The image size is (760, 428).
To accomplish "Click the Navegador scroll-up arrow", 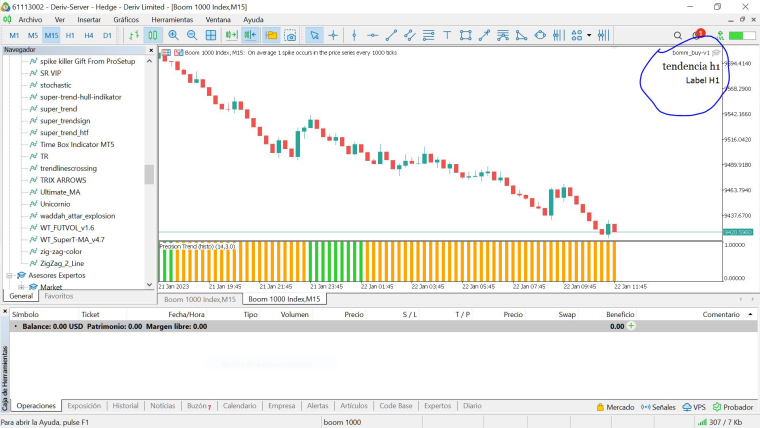I will click(x=149, y=61).
